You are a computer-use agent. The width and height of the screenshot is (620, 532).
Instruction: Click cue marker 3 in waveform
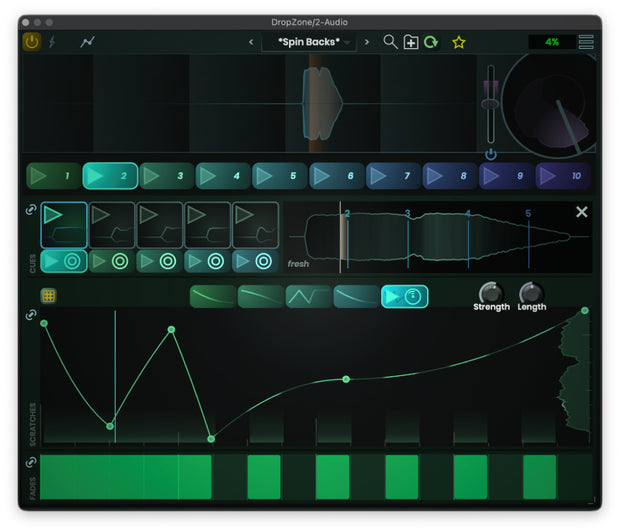pos(407,214)
